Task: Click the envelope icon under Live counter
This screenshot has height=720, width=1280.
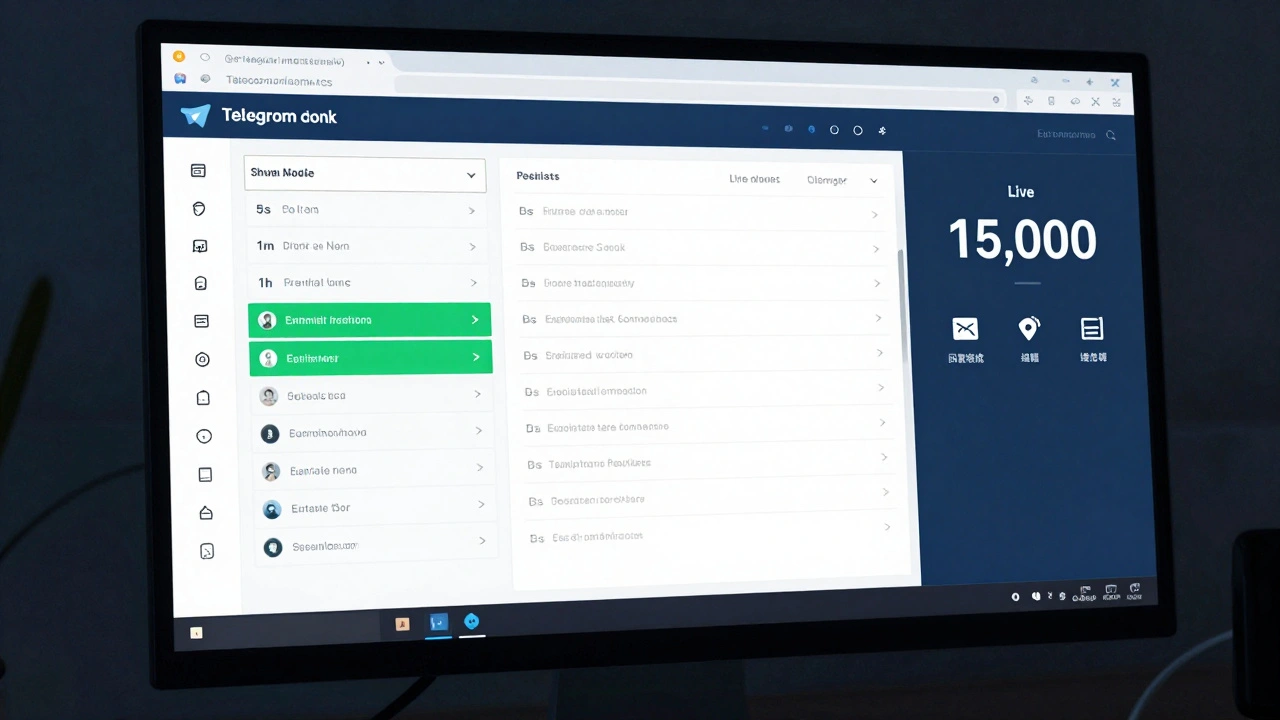Action: (965, 329)
